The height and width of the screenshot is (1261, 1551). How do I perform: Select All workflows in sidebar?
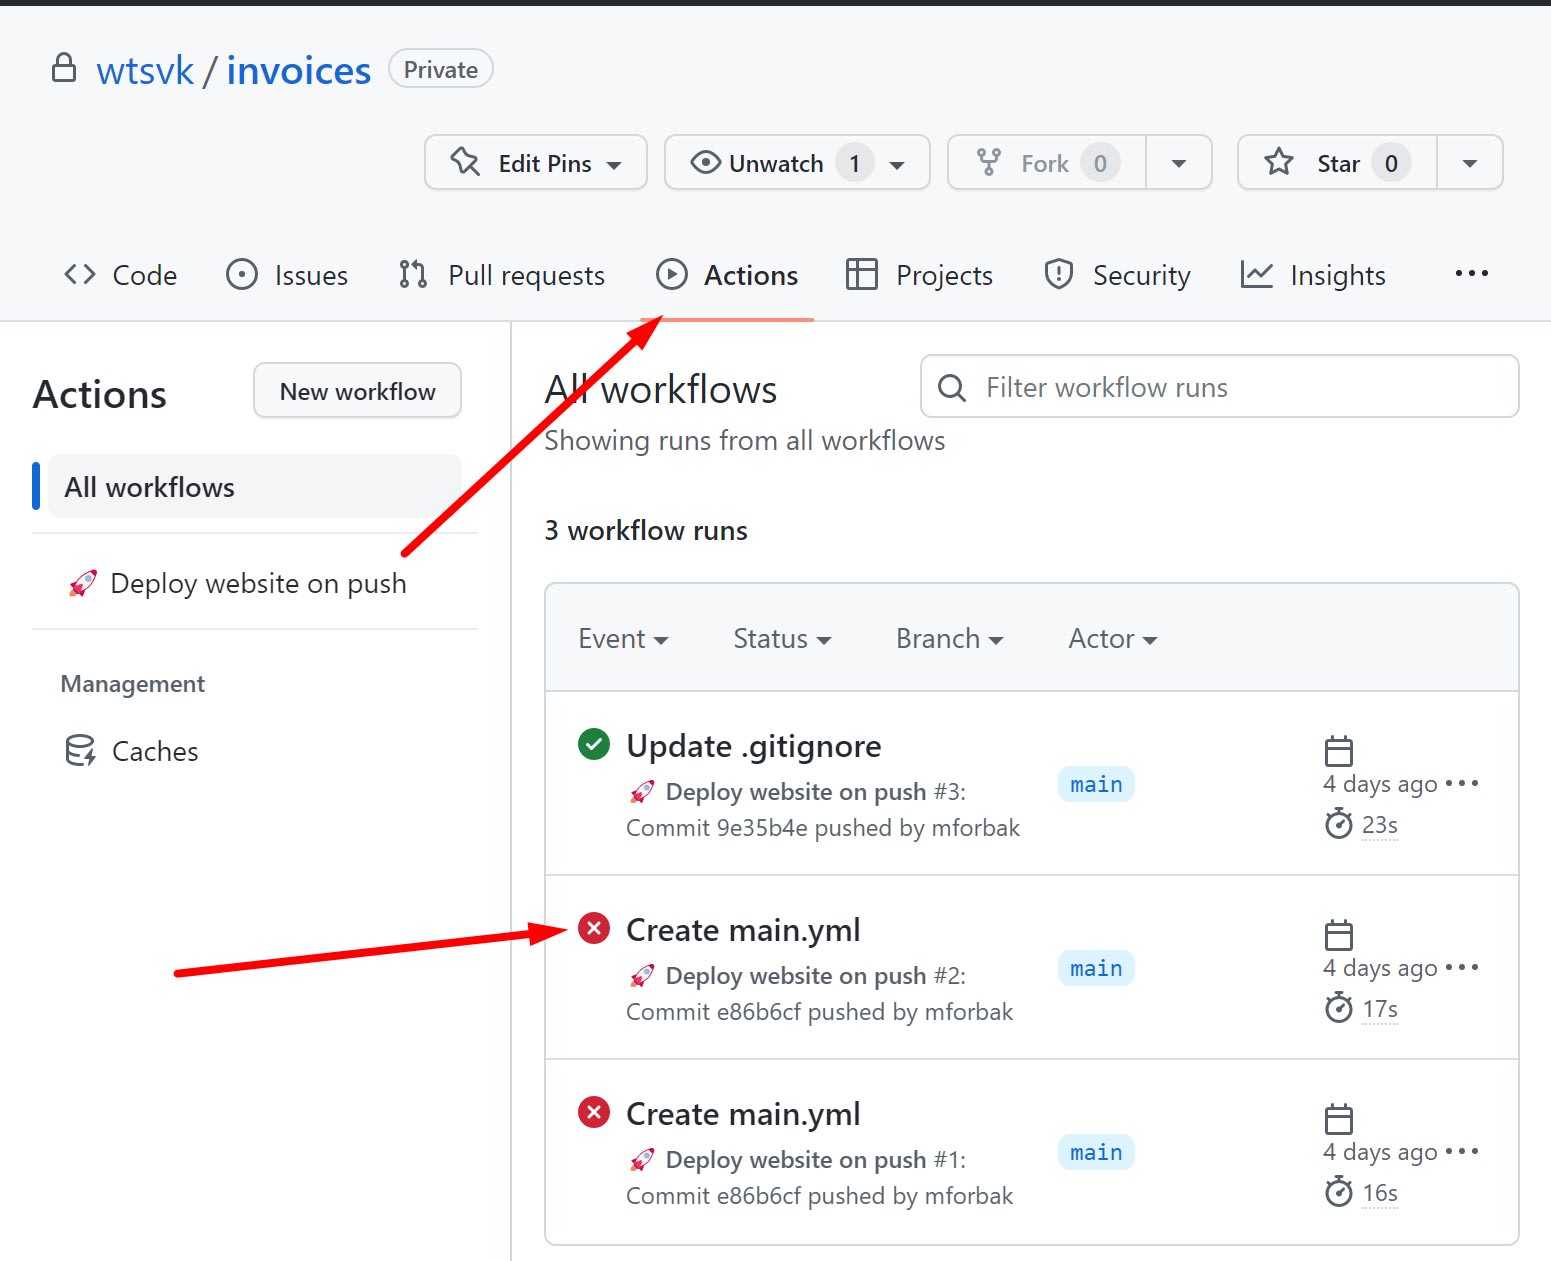coord(255,487)
